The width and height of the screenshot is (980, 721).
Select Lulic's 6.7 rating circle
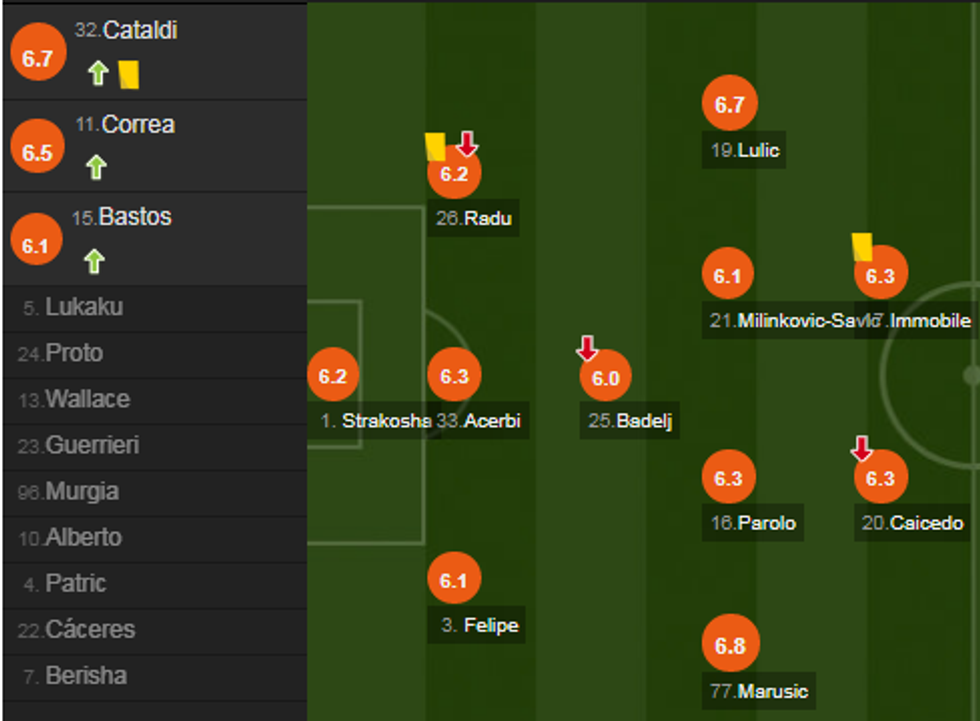(x=730, y=104)
